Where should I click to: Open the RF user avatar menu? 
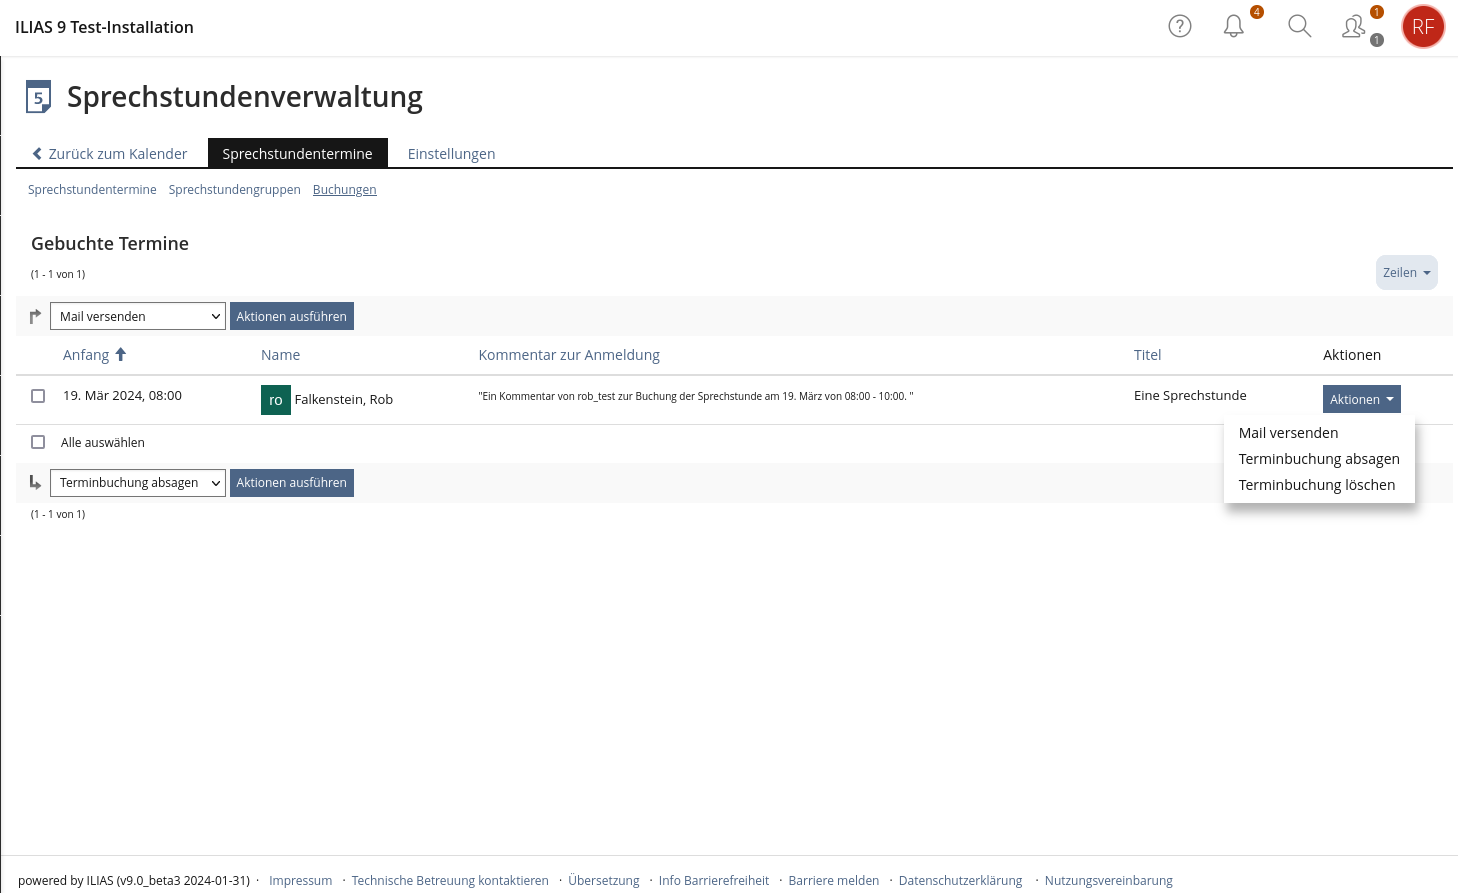coord(1422,27)
